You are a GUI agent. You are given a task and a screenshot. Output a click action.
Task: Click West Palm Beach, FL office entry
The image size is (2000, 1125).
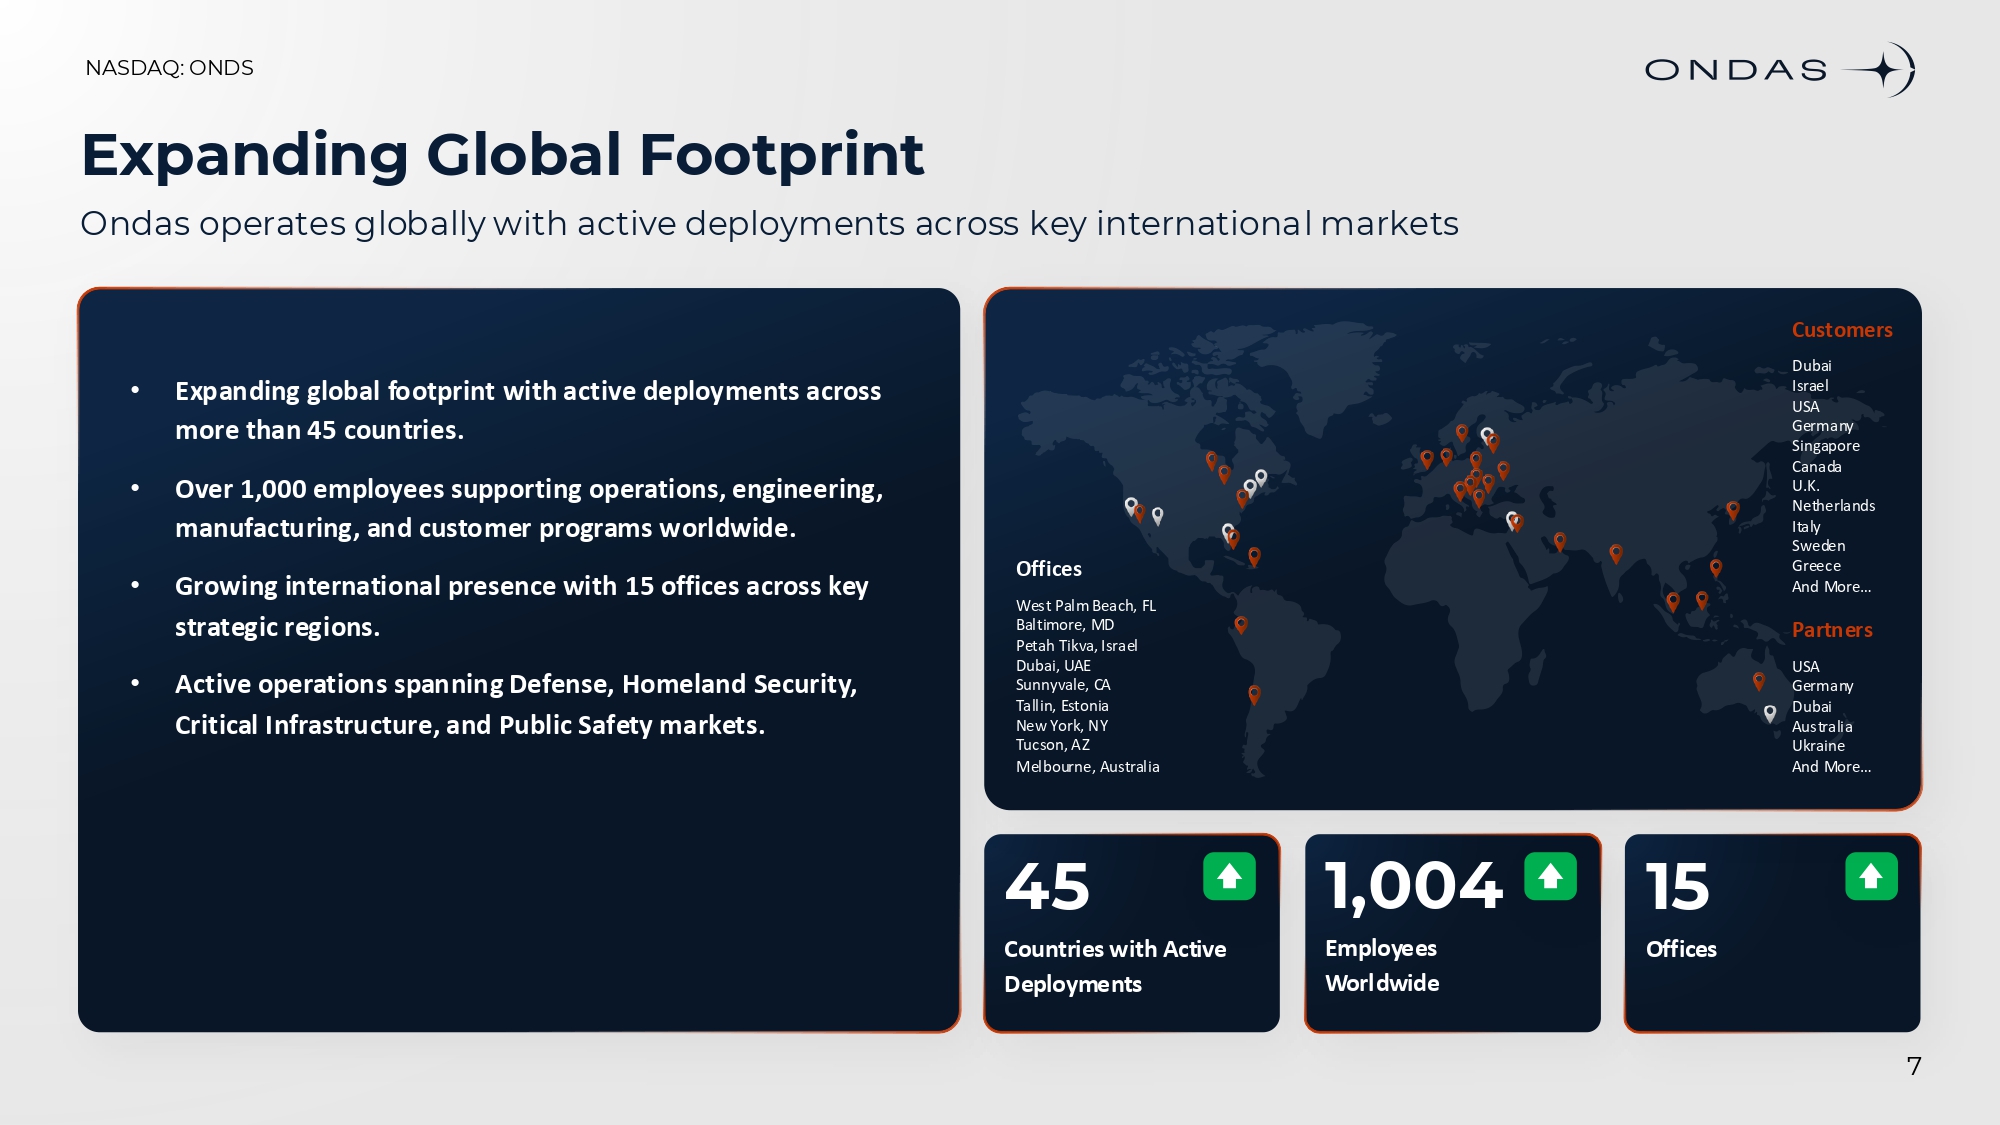click(x=1086, y=606)
